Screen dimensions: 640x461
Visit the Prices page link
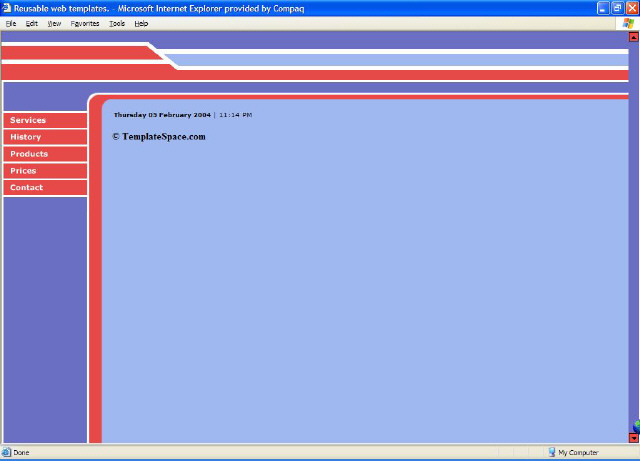[x=24, y=171]
